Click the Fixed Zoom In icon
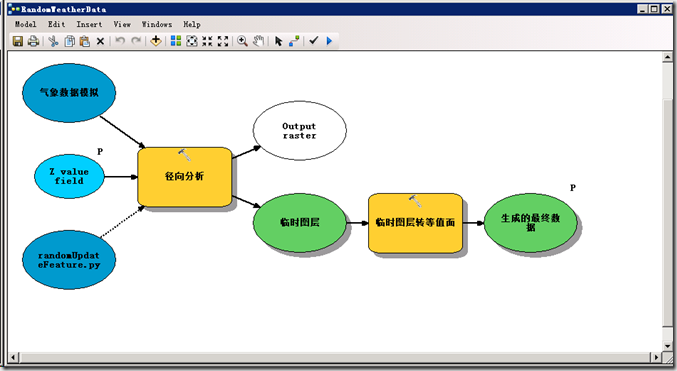 pyautogui.click(x=207, y=41)
